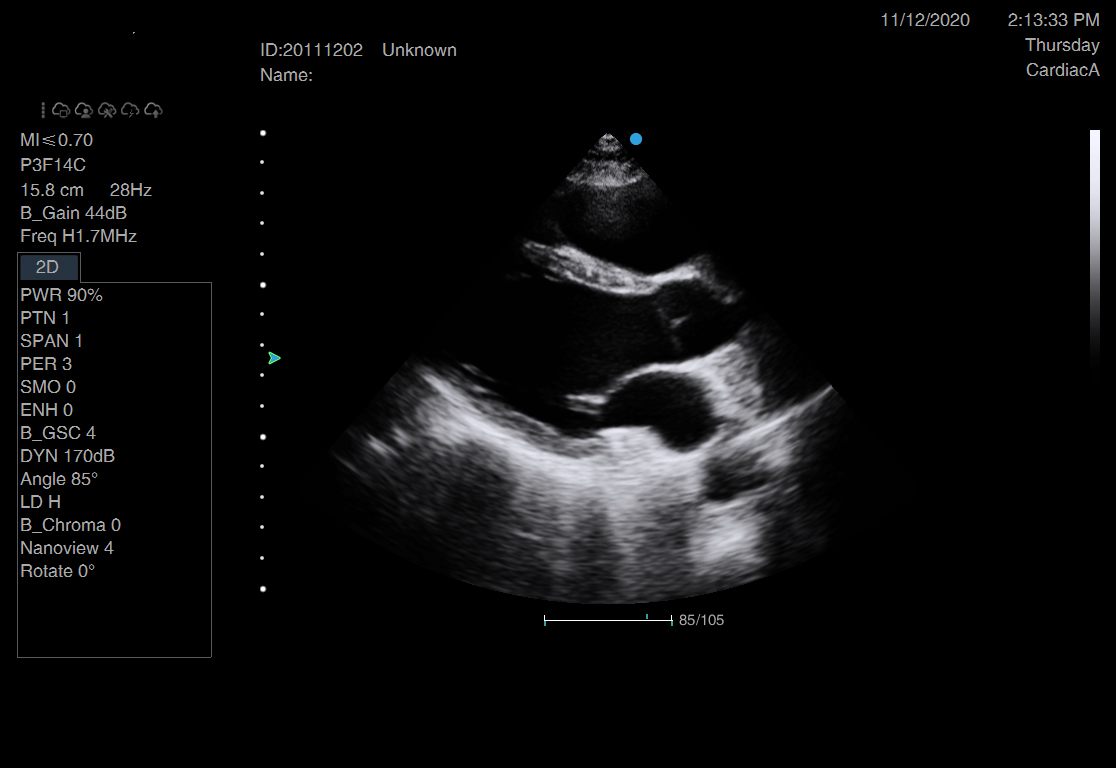Image resolution: width=1116 pixels, height=768 pixels.
Task: Open the cloud tools wrench icon
Action: (107, 110)
